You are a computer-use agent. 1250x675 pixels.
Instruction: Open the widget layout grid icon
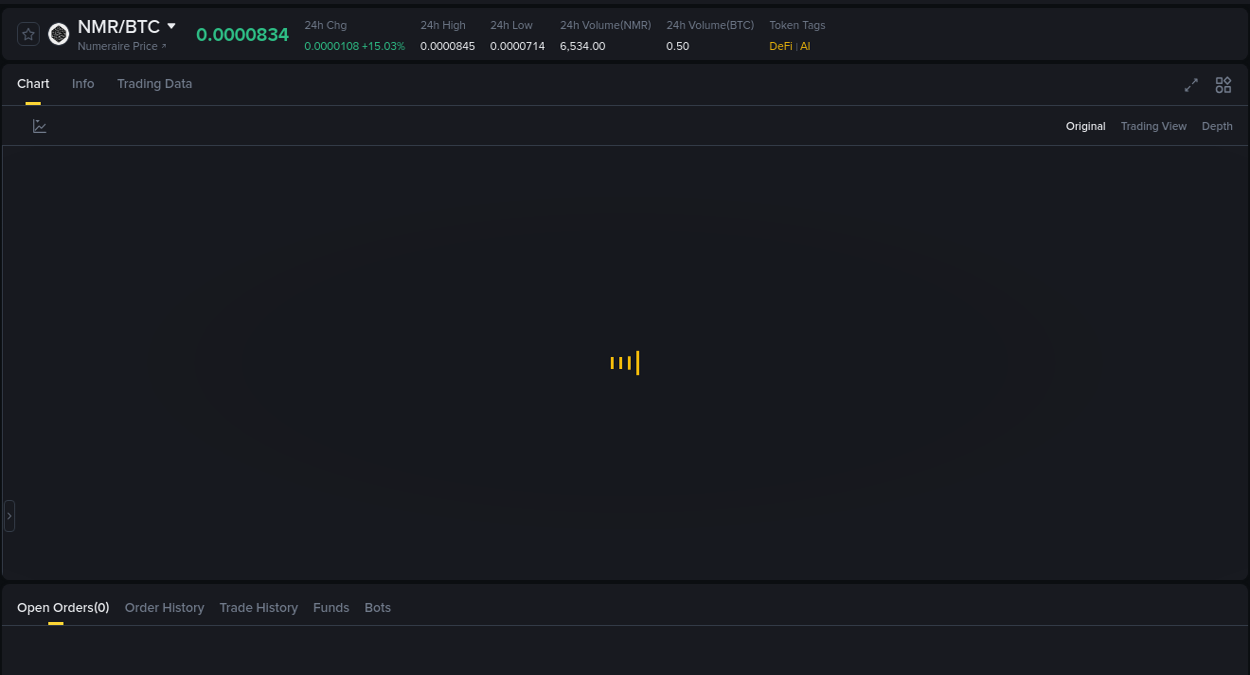coord(1223,85)
